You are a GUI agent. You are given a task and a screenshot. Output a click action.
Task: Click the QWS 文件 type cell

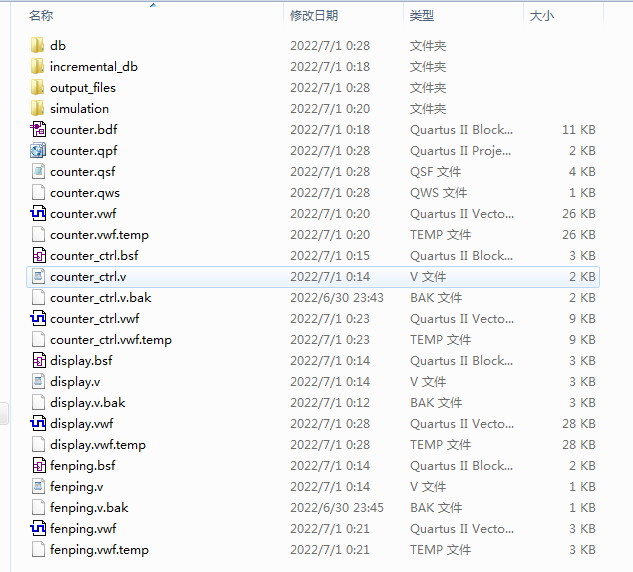coord(439,193)
